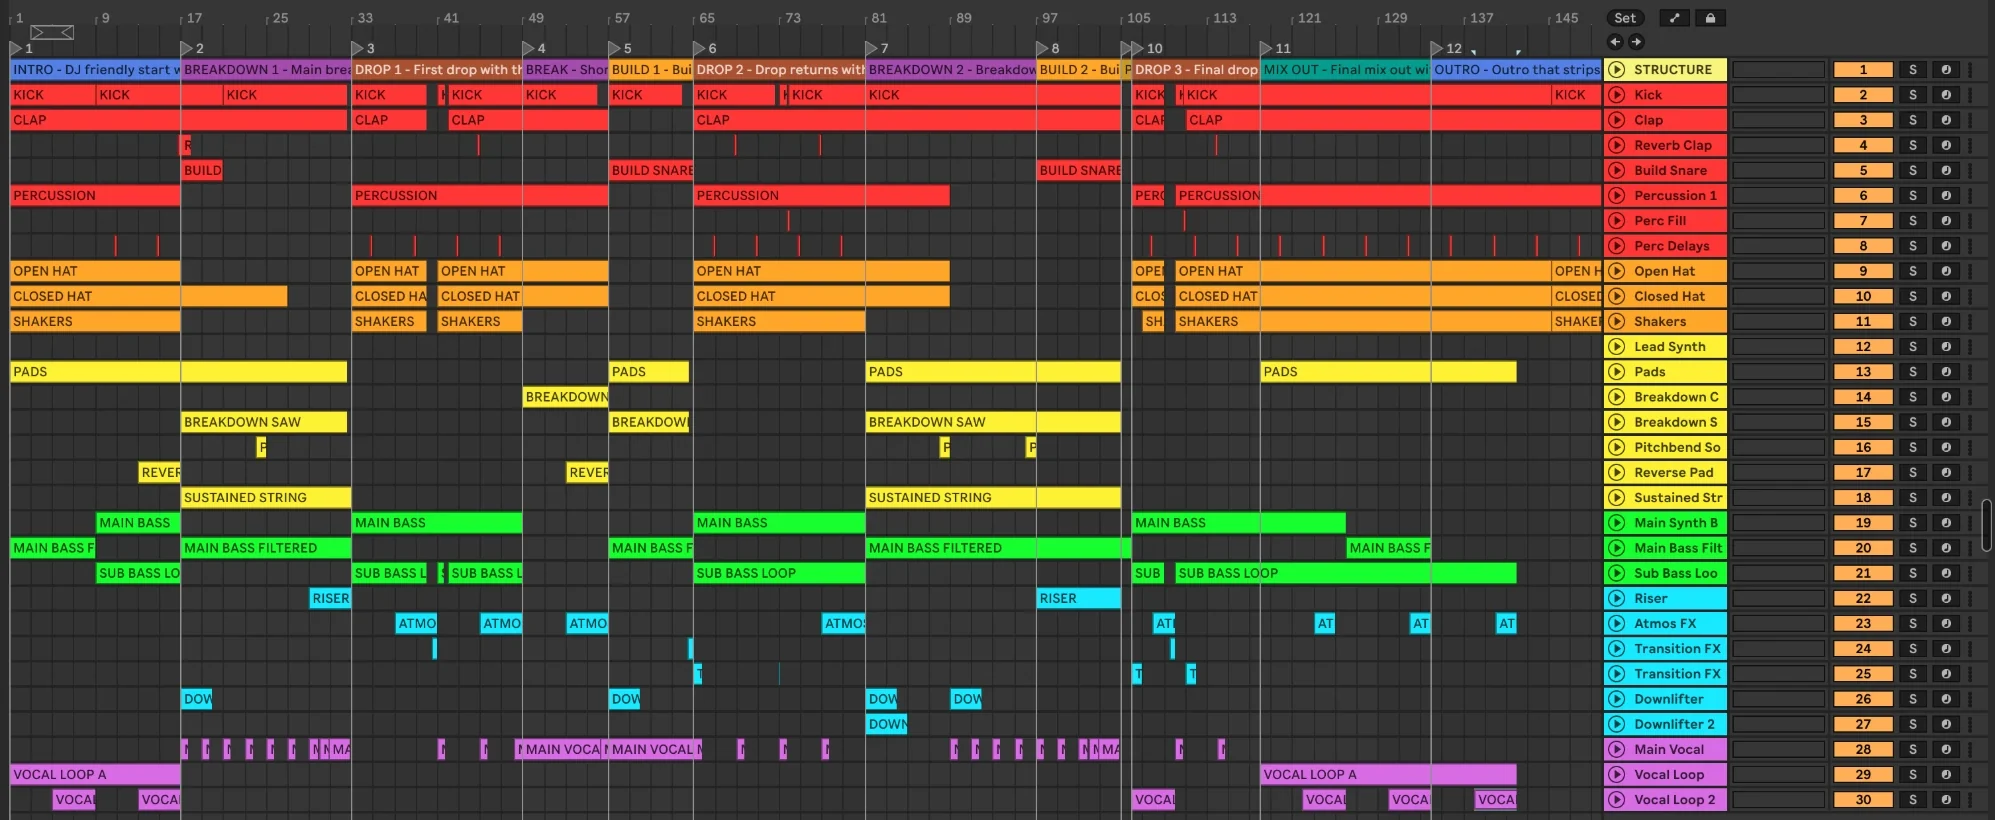
Task: Arm the Sub Bass Loop track
Action: [1946, 574]
